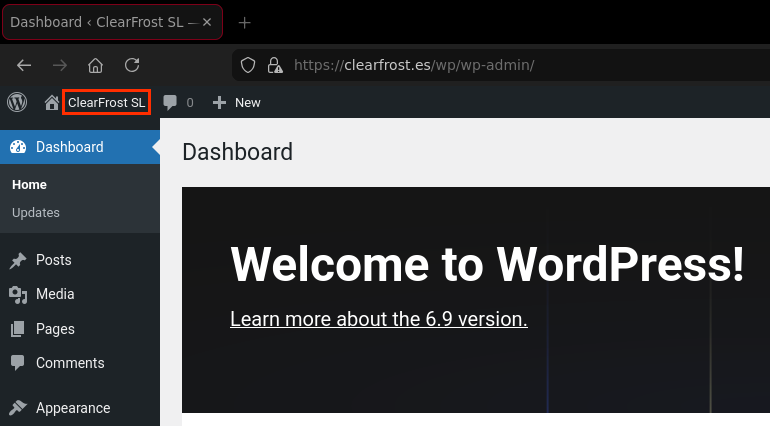Close the Dashboard ClearFrost SL tab
Viewport: 770px width, 426px height.
pyautogui.click(x=207, y=22)
